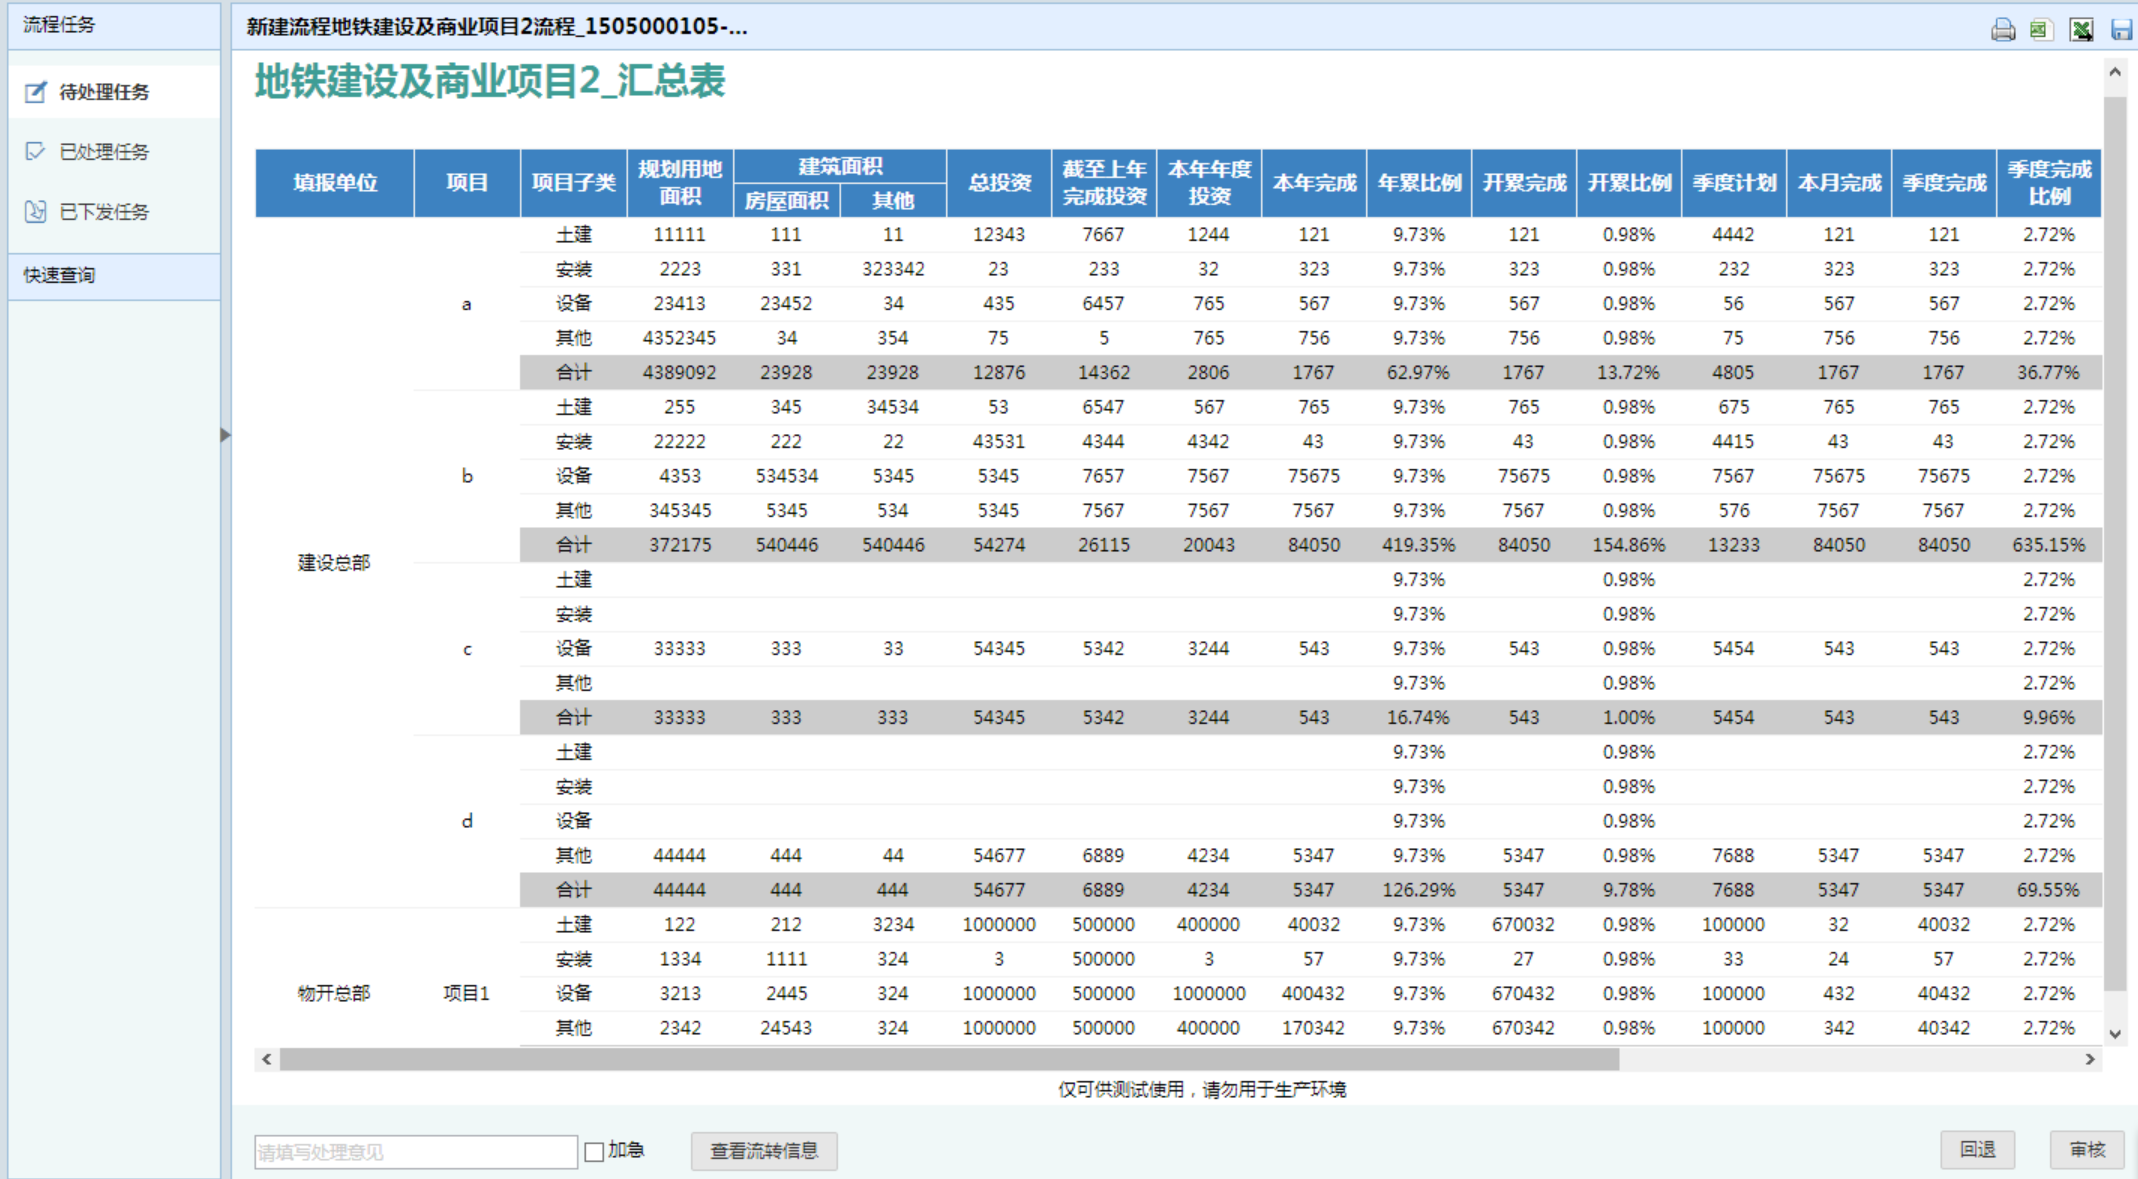2138x1179 pixels.
Task: Click the pencil icon beside 待处理任务
Action: pyautogui.click(x=36, y=92)
